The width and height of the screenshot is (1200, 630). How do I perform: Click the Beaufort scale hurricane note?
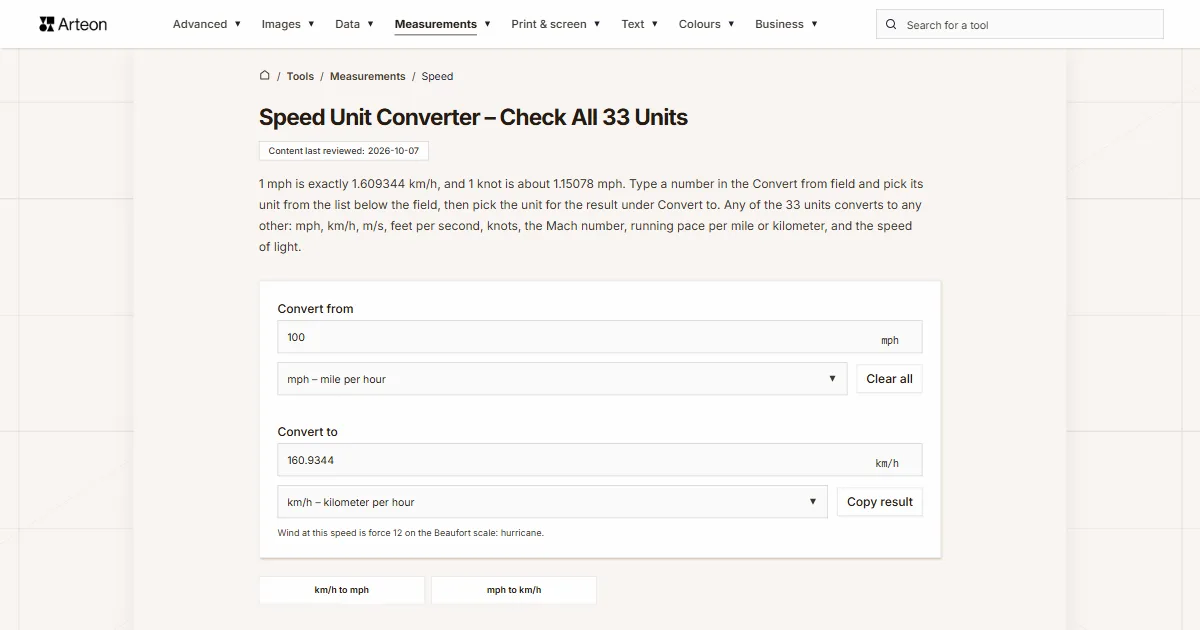coord(411,533)
